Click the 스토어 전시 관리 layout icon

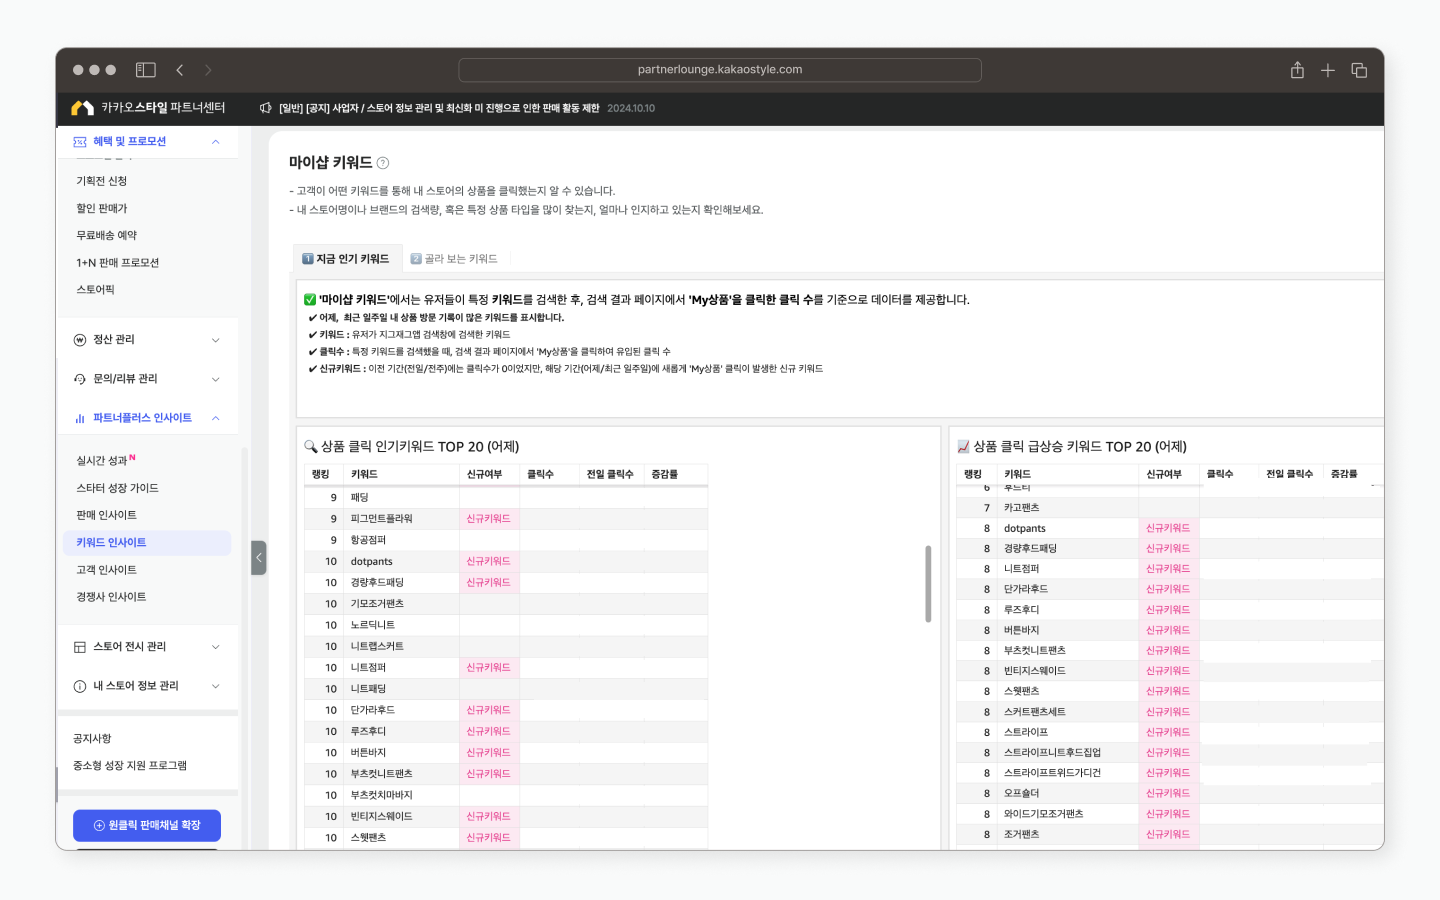(x=80, y=647)
